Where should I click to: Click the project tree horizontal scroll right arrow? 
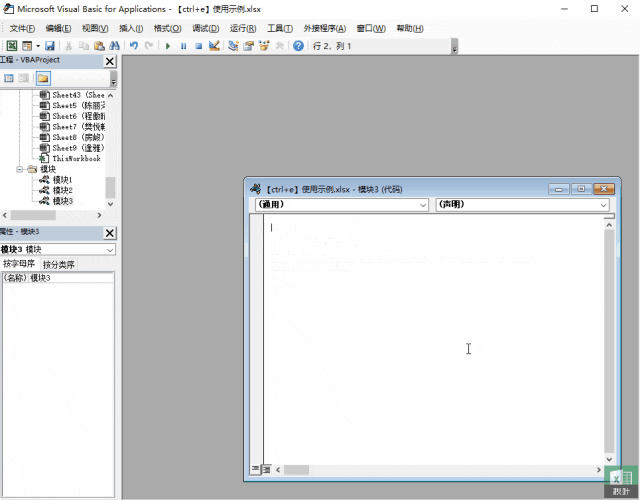[x=99, y=215]
